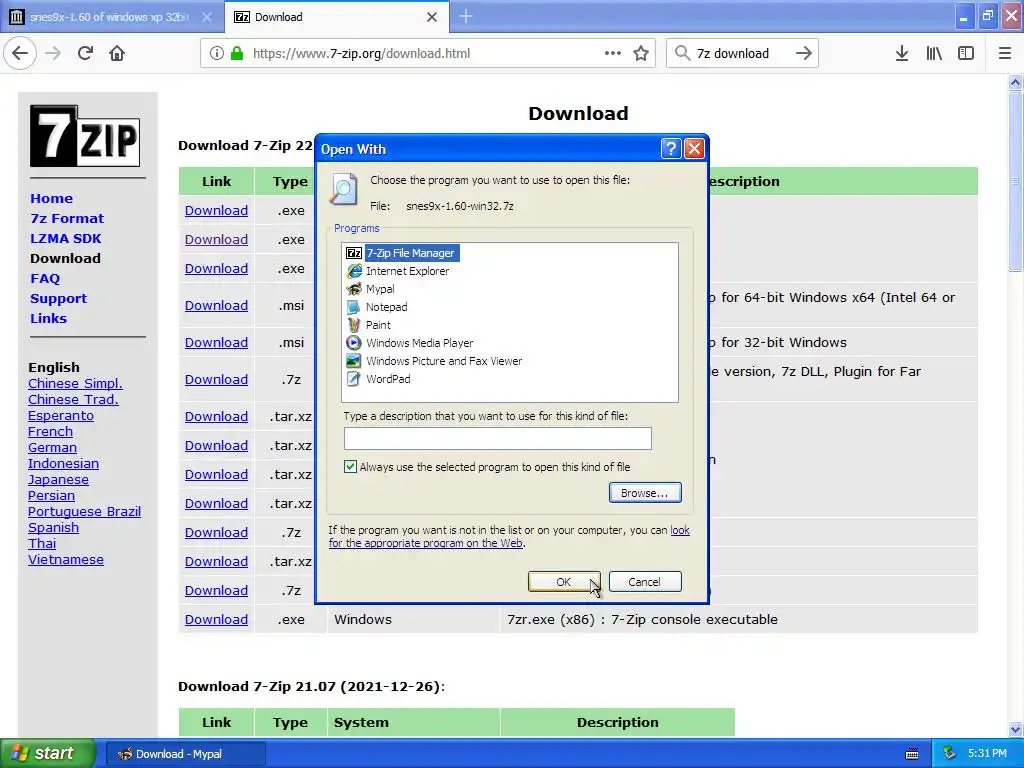
Task: Close the Open With dialog
Action: tap(694, 149)
